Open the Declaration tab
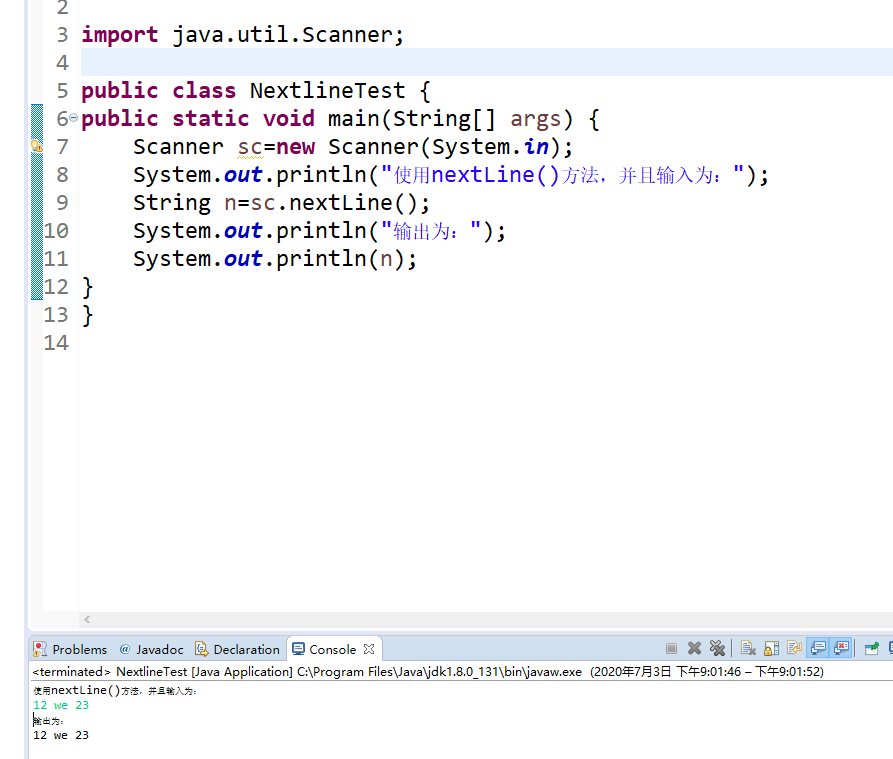Image resolution: width=893 pixels, height=759 pixels. (237, 649)
